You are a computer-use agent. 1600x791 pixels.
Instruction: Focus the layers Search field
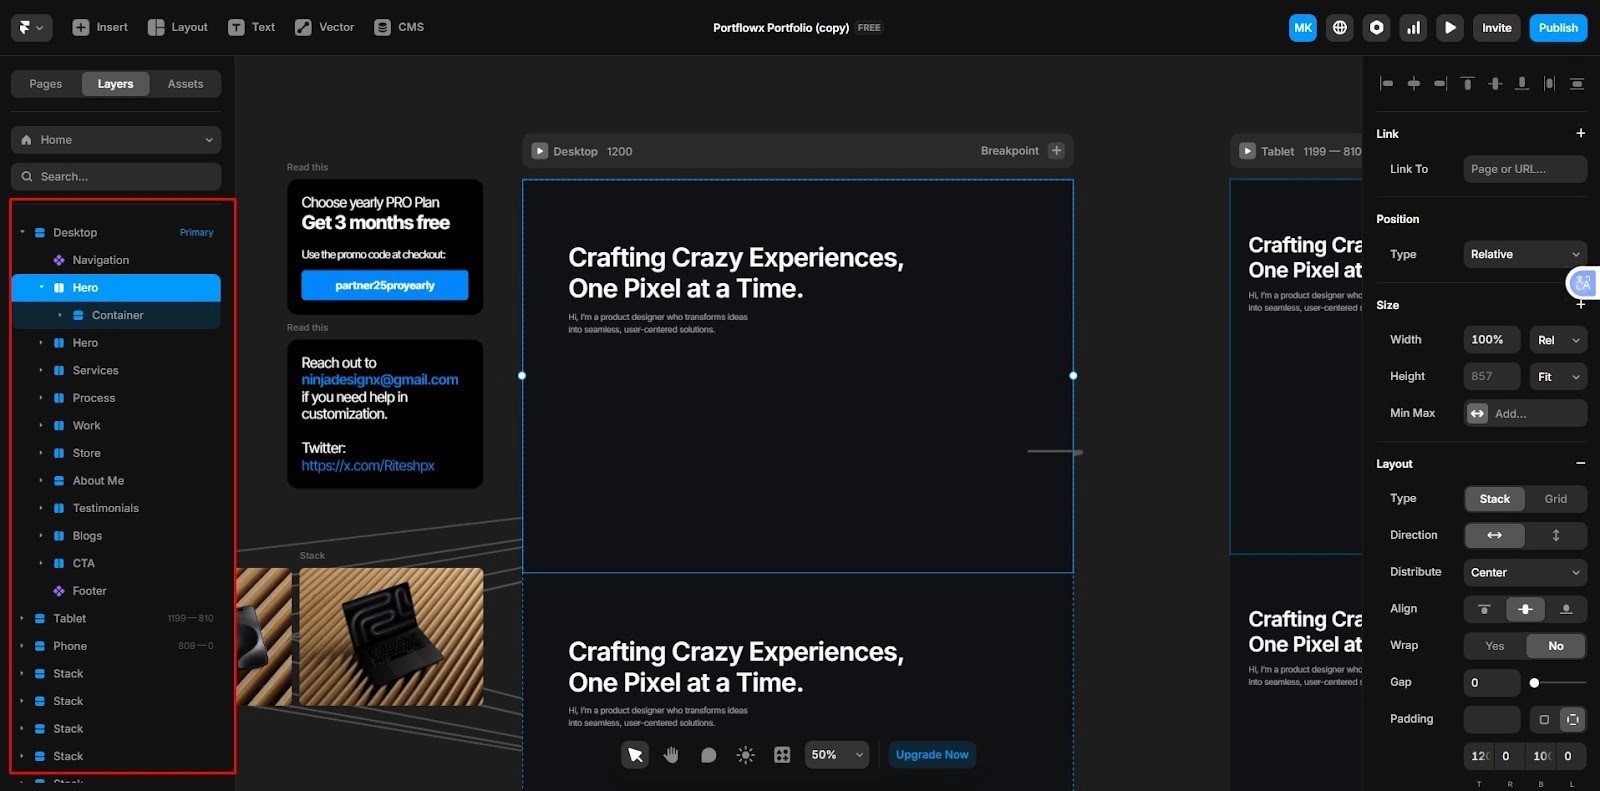(x=116, y=176)
